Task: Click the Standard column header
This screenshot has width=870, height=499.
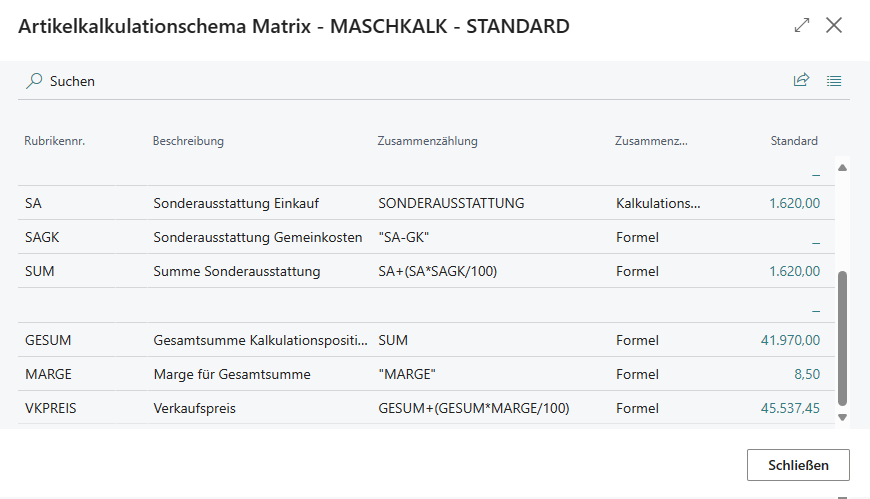Action: click(x=794, y=141)
